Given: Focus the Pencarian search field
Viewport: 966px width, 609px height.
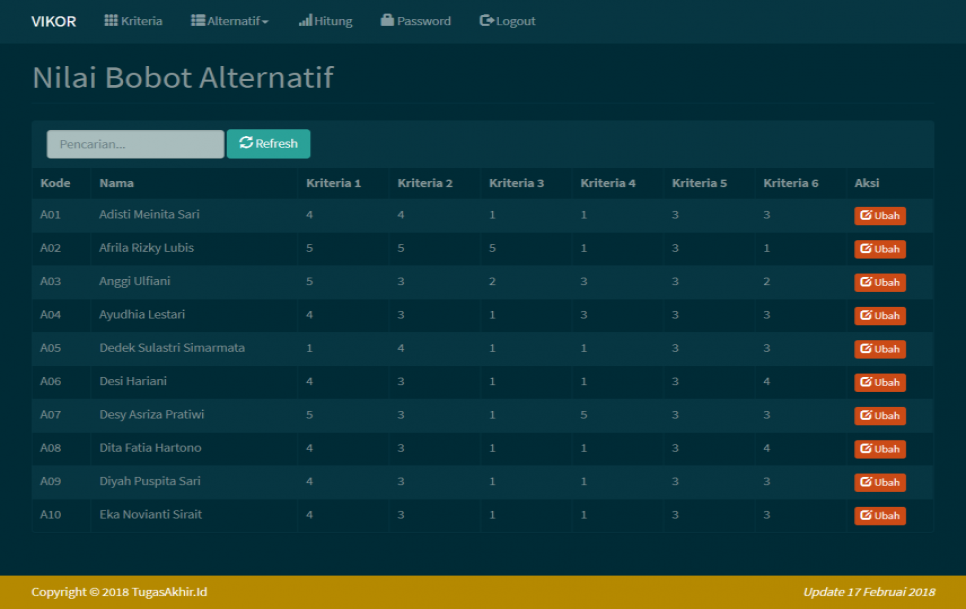Looking at the screenshot, I should pos(135,144).
